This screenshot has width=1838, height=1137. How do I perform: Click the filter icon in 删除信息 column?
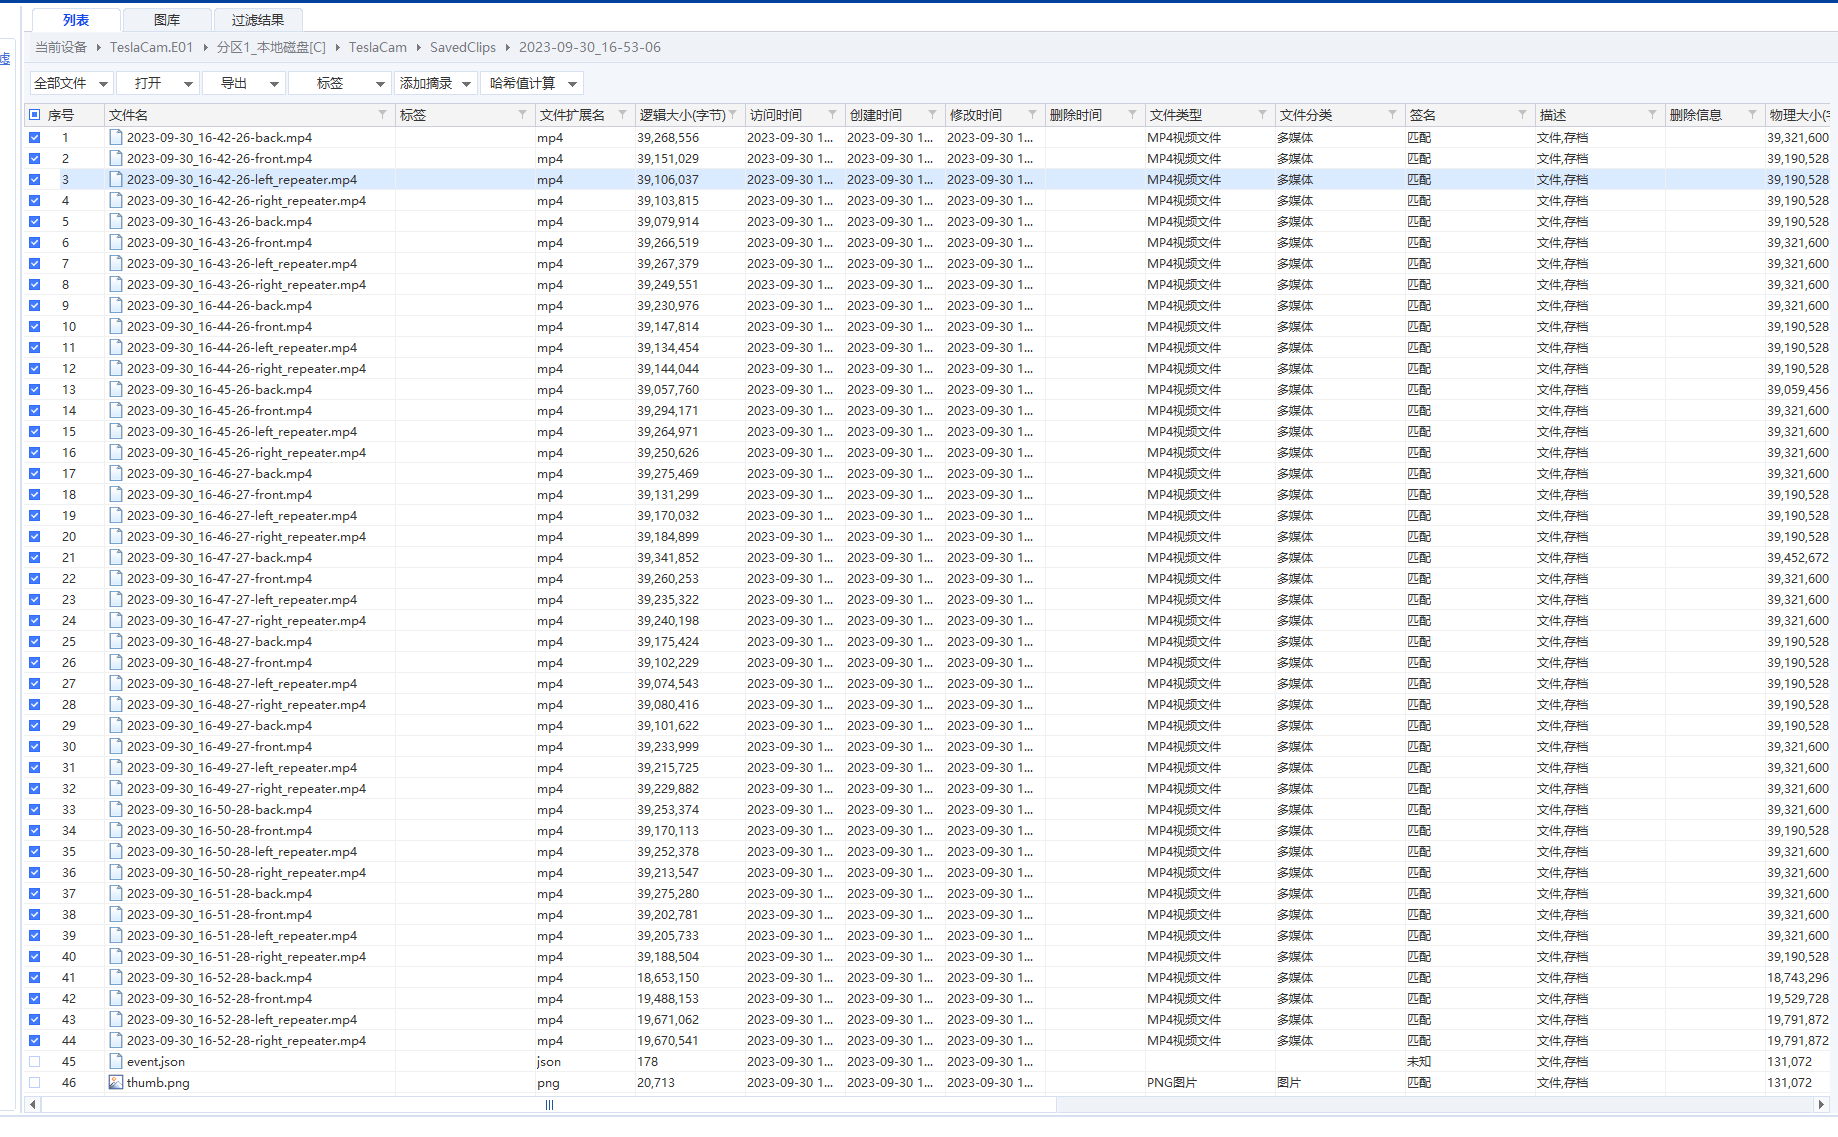[1753, 115]
